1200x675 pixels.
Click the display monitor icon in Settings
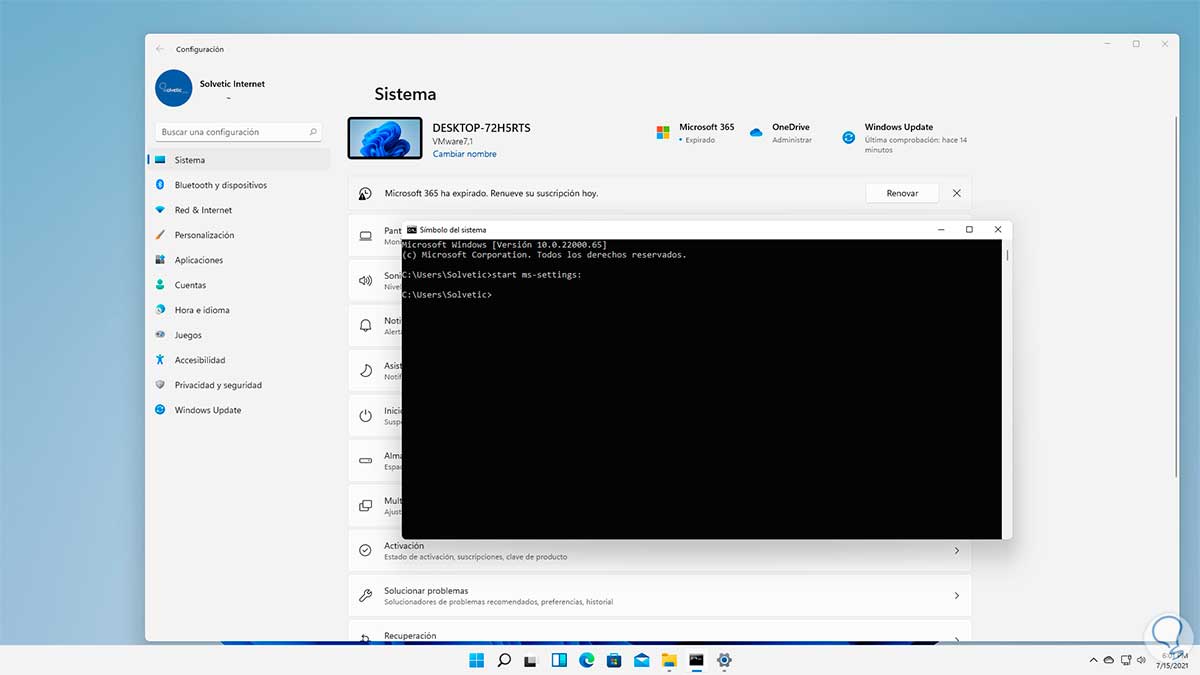(365, 236)
